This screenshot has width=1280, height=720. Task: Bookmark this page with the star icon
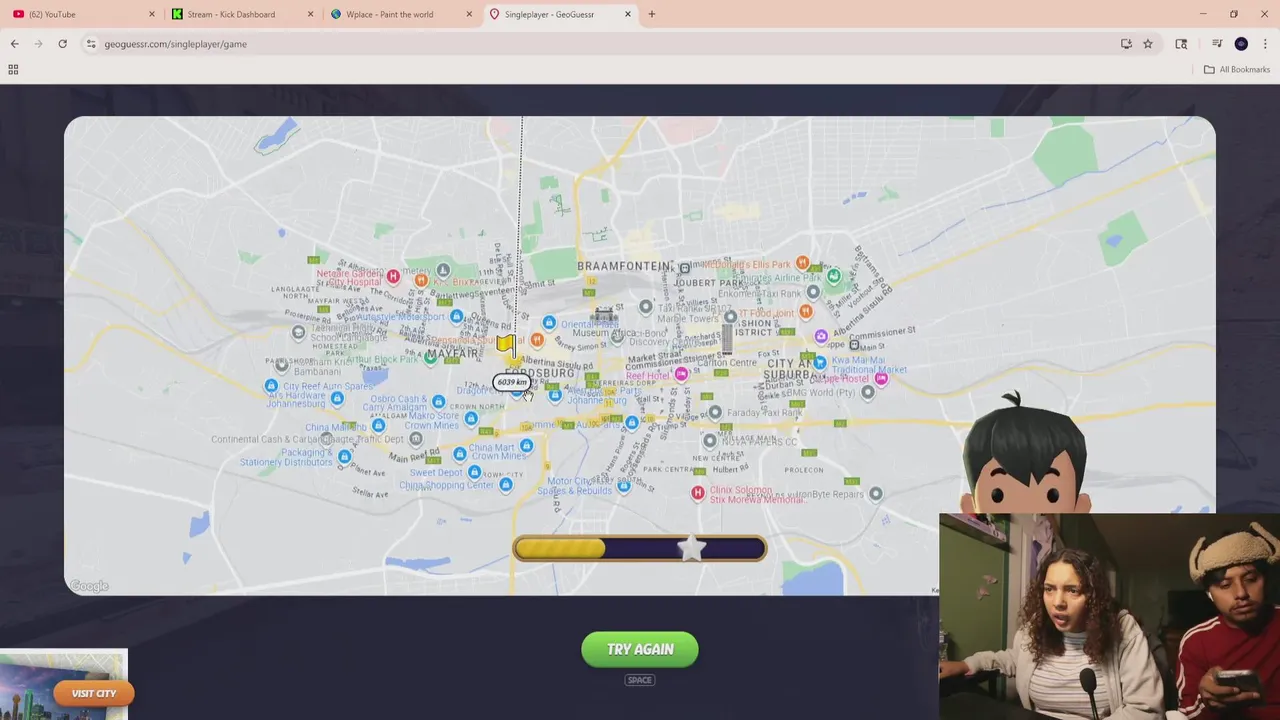[1148, 44]
